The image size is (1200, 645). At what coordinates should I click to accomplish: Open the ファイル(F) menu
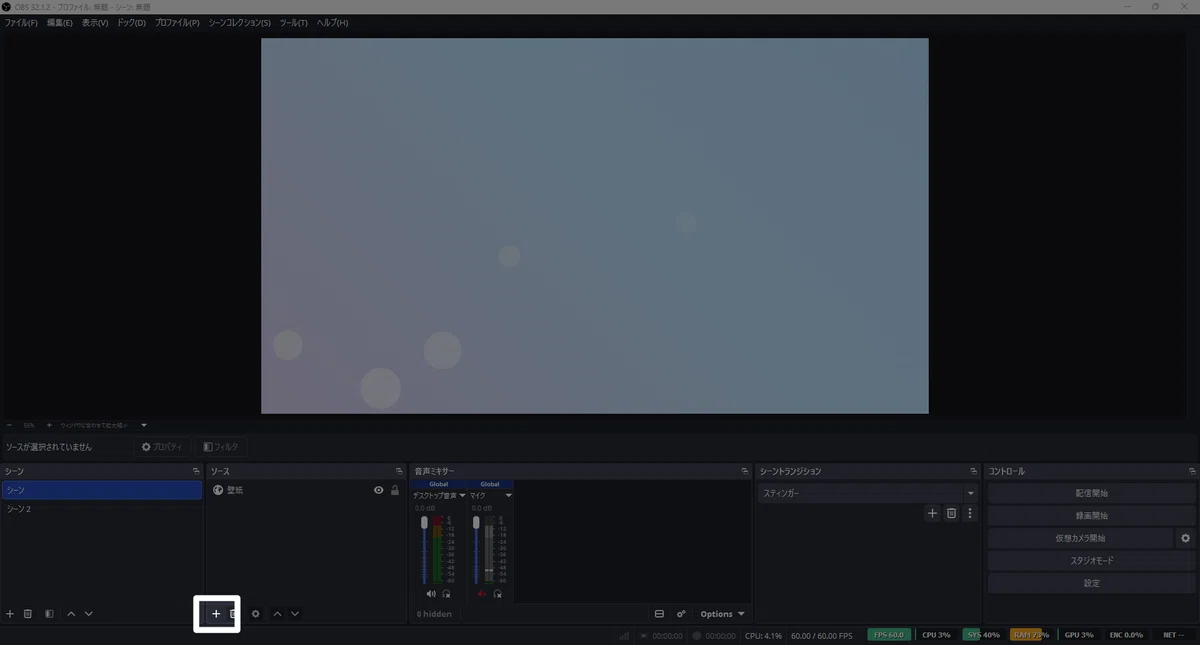[21, 22]
